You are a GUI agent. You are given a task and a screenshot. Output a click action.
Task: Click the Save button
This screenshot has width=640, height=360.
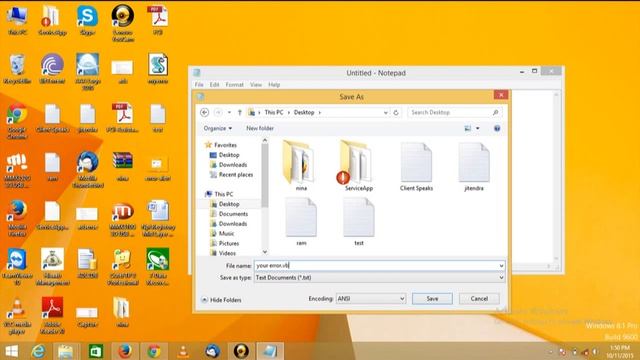(x=432, y=299)
